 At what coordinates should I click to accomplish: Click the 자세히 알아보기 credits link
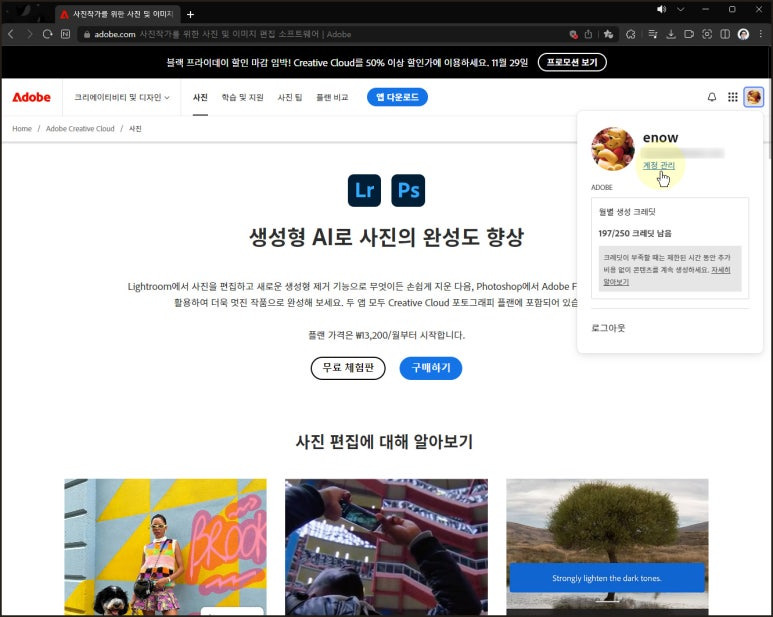point(667,276)
